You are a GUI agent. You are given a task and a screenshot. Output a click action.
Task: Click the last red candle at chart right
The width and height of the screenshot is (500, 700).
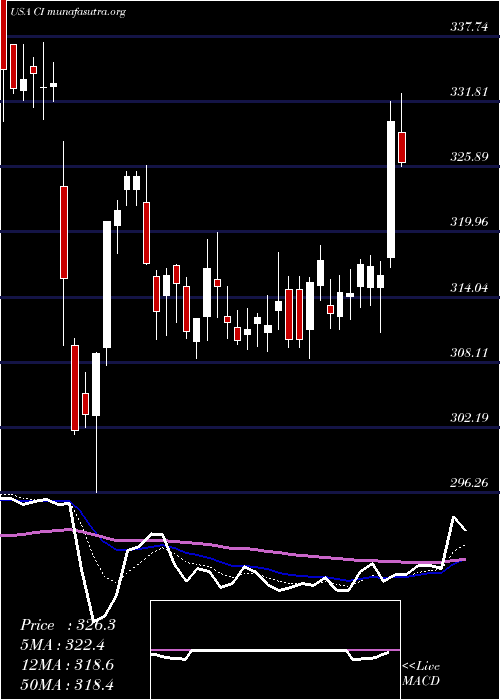coord(402,147)
